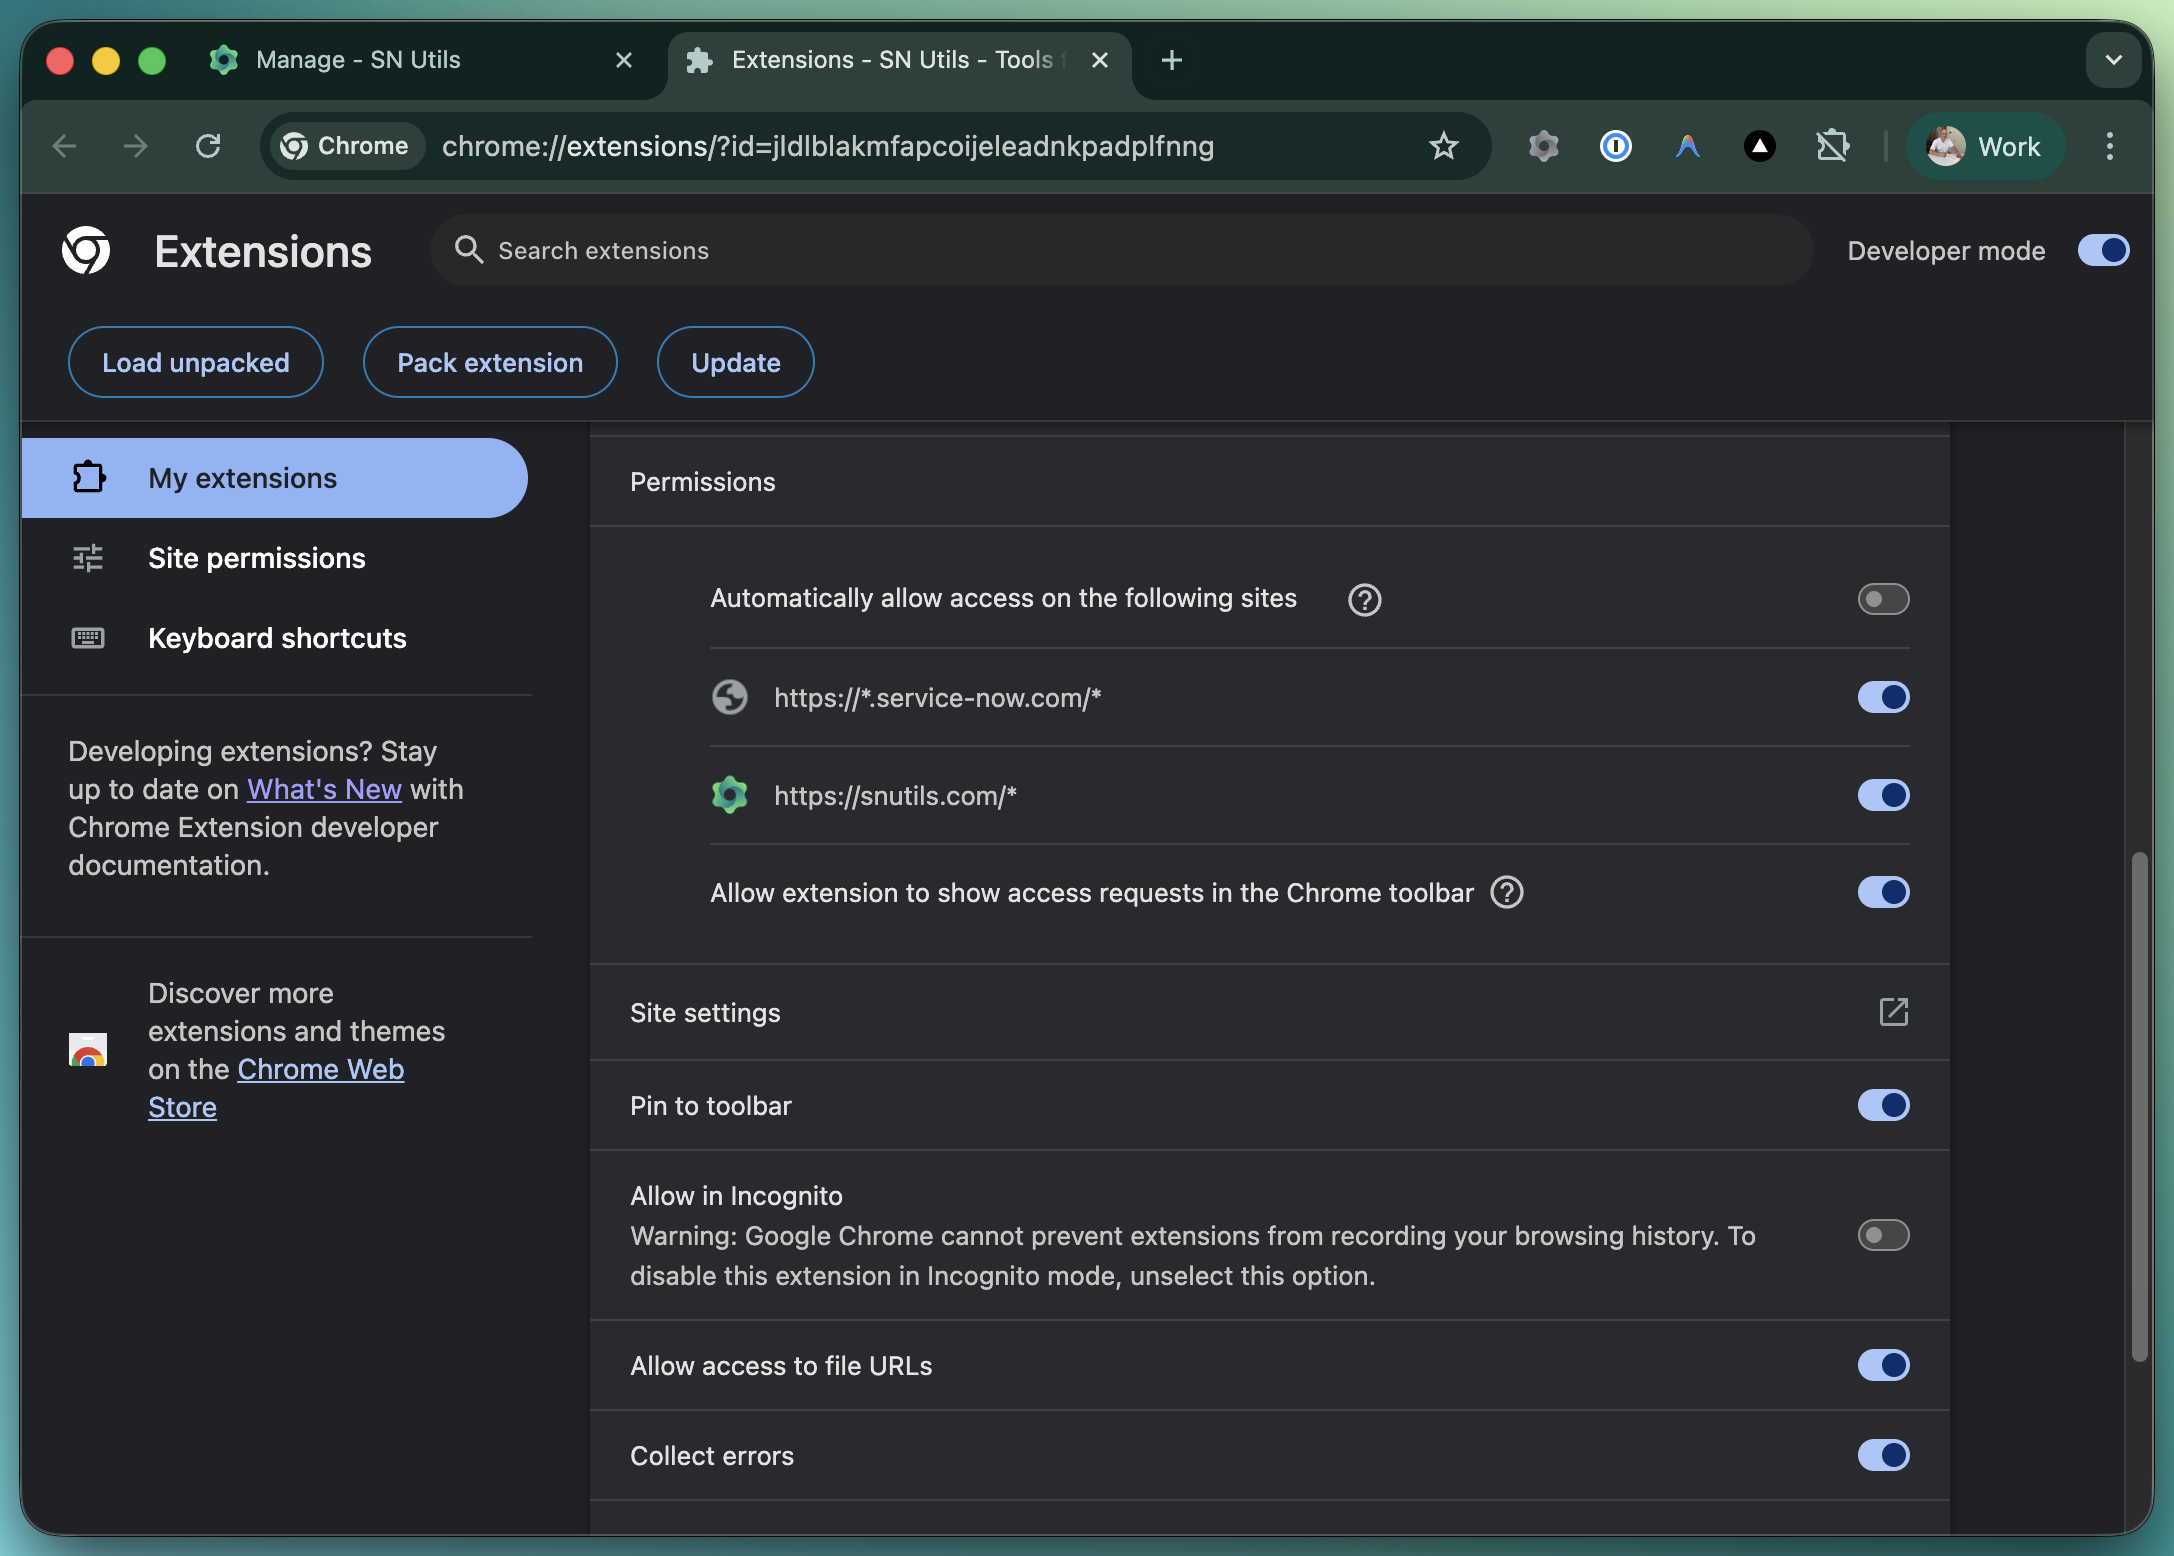Image resolution: width=2174 pixels, height=1556 pixels.
Task: Open the extensions puzzle icon in the toolbar
Action: coord(1835,146)
